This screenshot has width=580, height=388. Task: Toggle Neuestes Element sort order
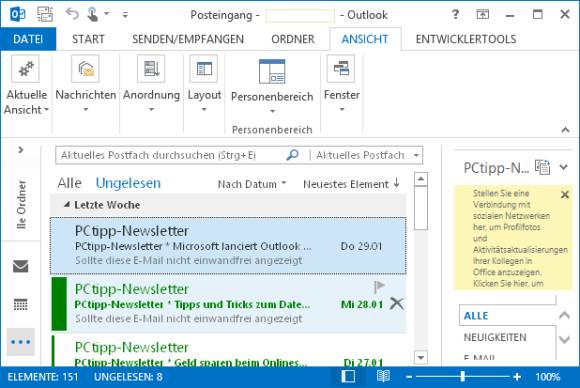(351, 184)
